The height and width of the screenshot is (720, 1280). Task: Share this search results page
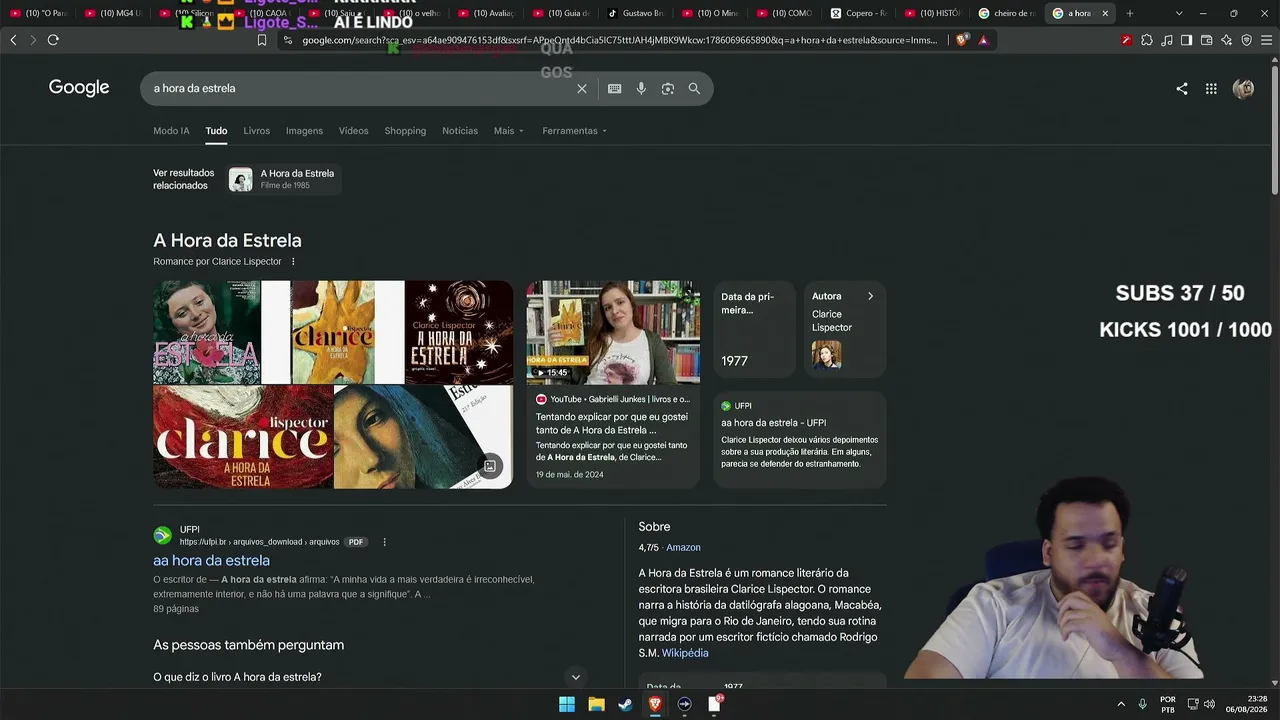coord(1182,88)
